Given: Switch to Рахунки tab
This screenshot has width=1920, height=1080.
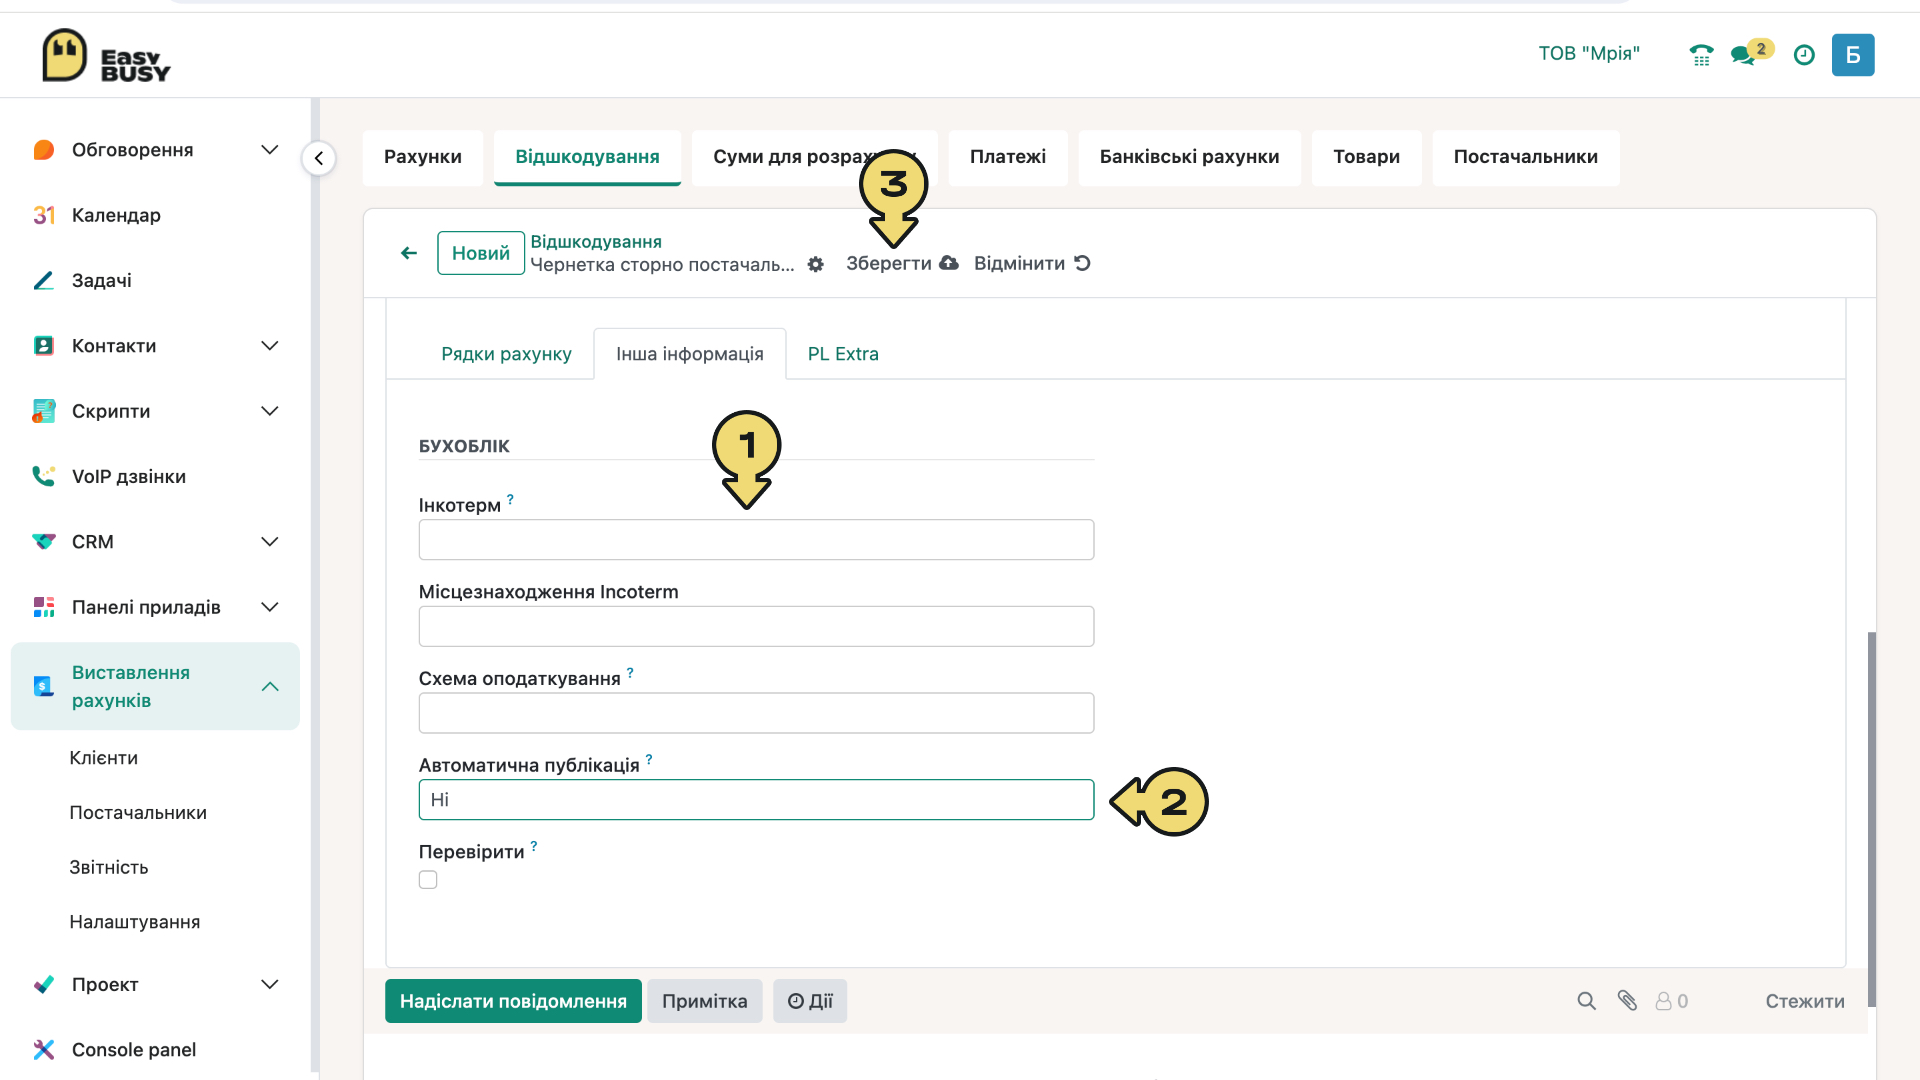Looking at the screenshot, I should tap(423, 157).
